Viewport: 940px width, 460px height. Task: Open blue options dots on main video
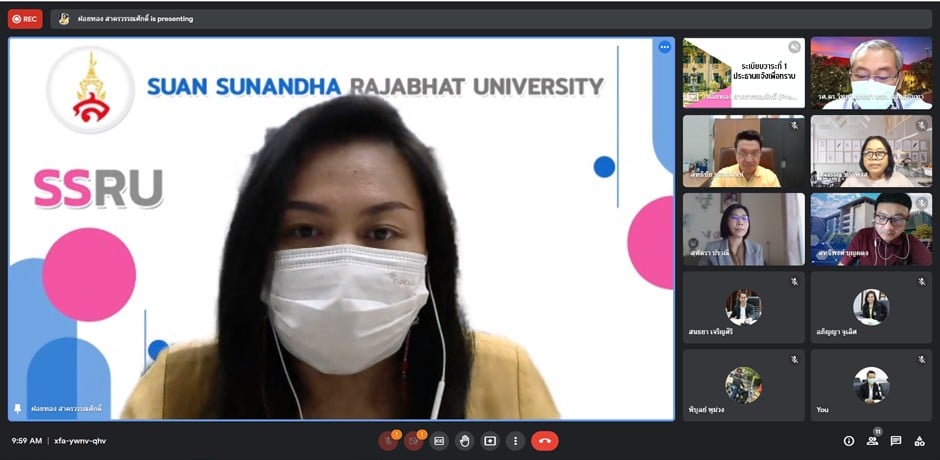coord(664,47)
